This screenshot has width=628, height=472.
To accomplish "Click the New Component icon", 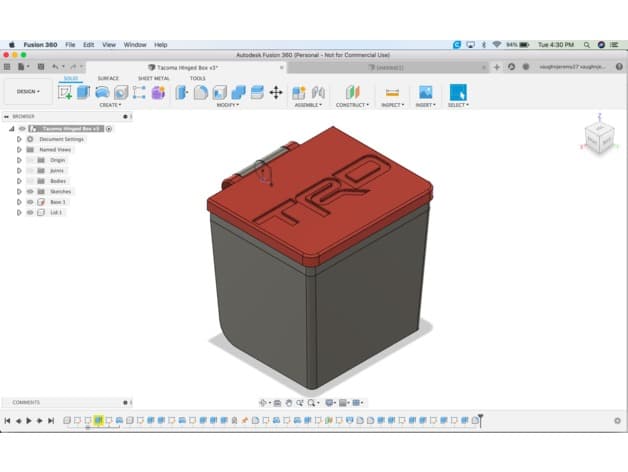I will point(299,93).
